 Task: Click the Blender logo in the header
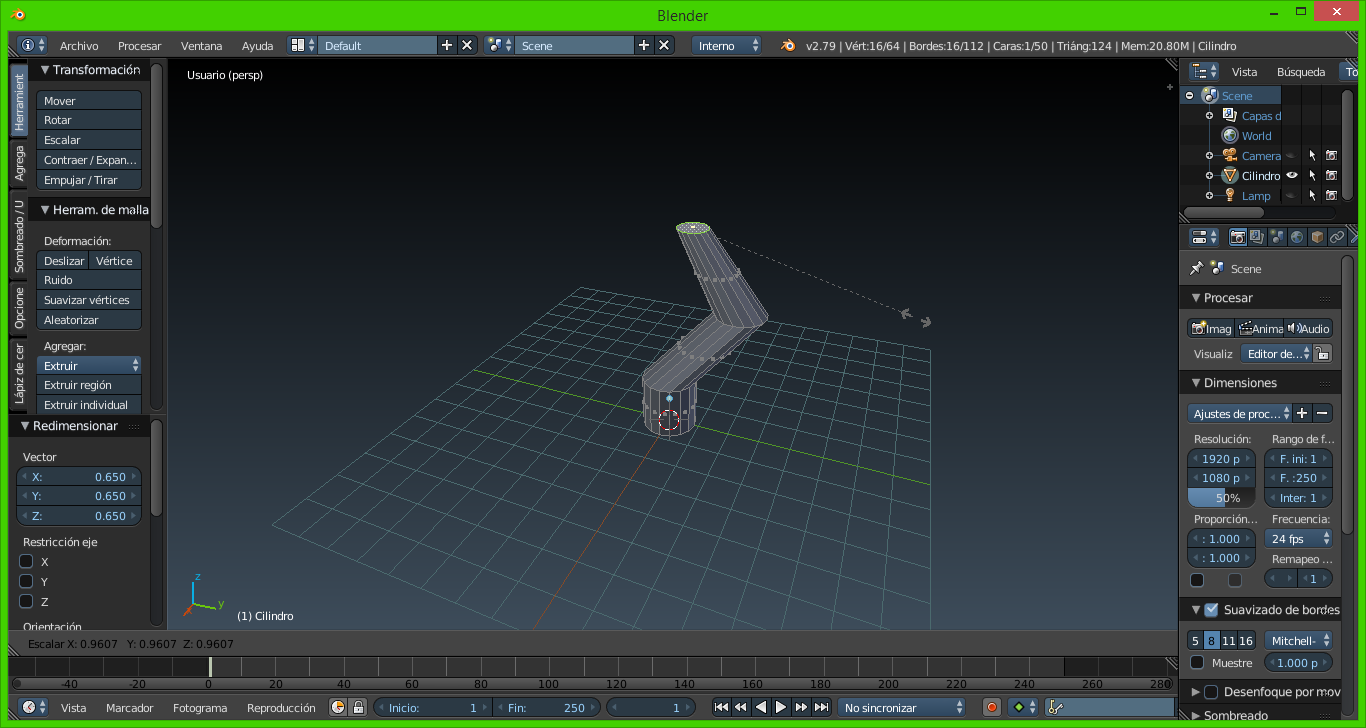coord(789,46)
